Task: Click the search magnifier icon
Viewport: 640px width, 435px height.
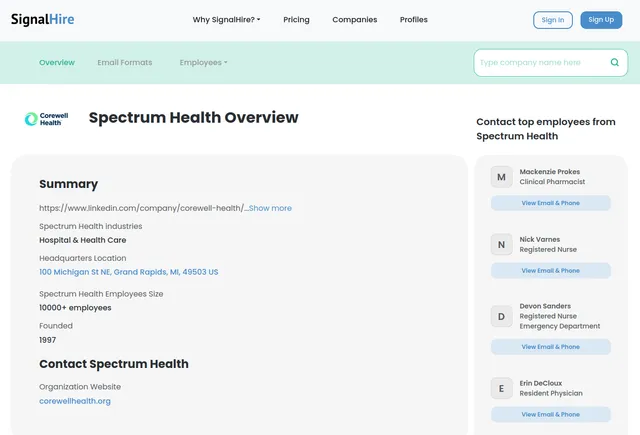Action: pos(614,62)
